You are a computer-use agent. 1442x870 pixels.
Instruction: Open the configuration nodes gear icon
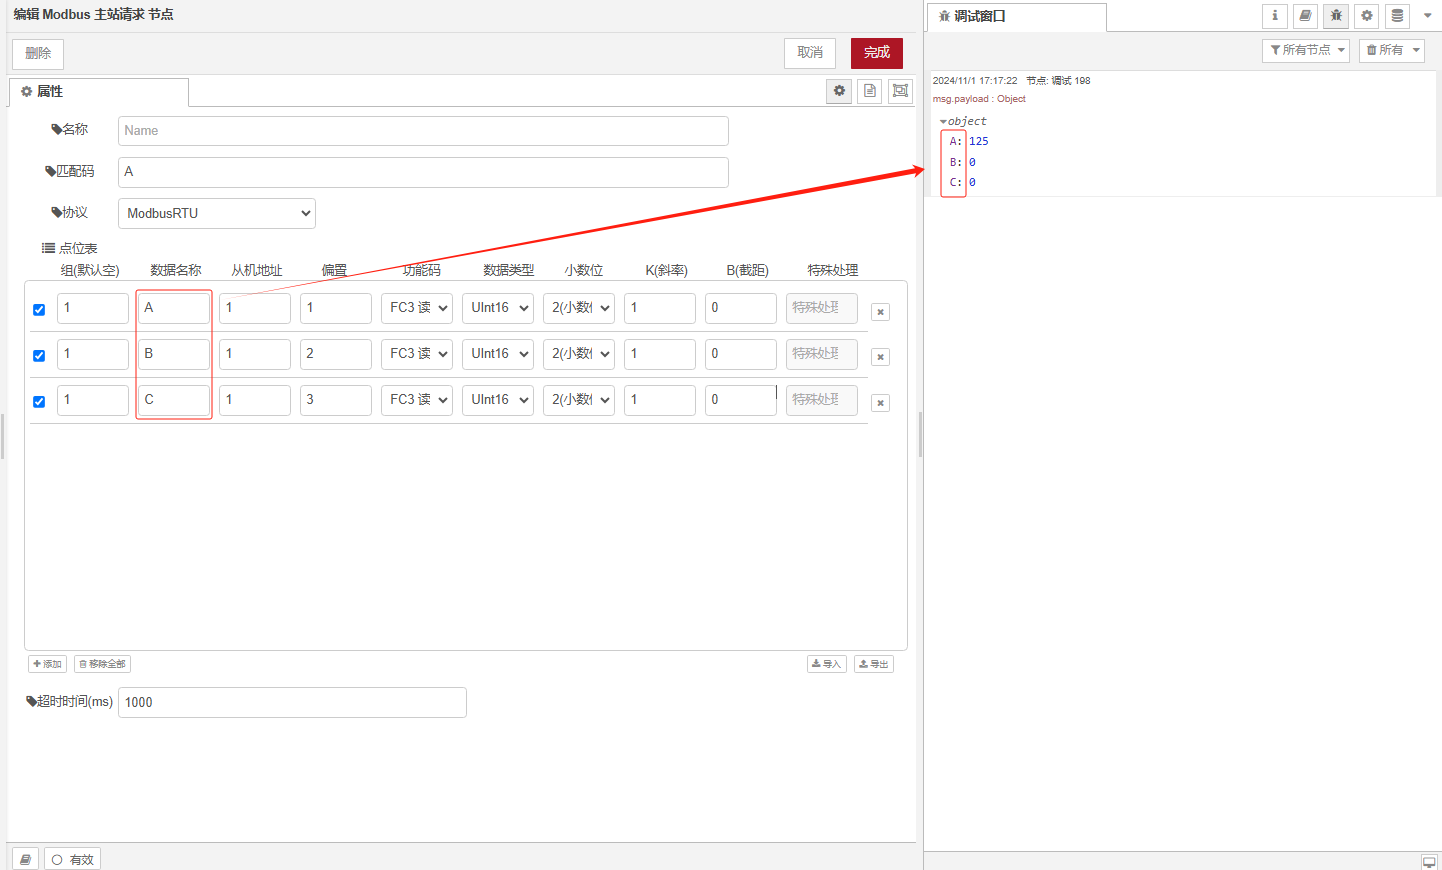pyautogui.click(x=1367, y=16)
